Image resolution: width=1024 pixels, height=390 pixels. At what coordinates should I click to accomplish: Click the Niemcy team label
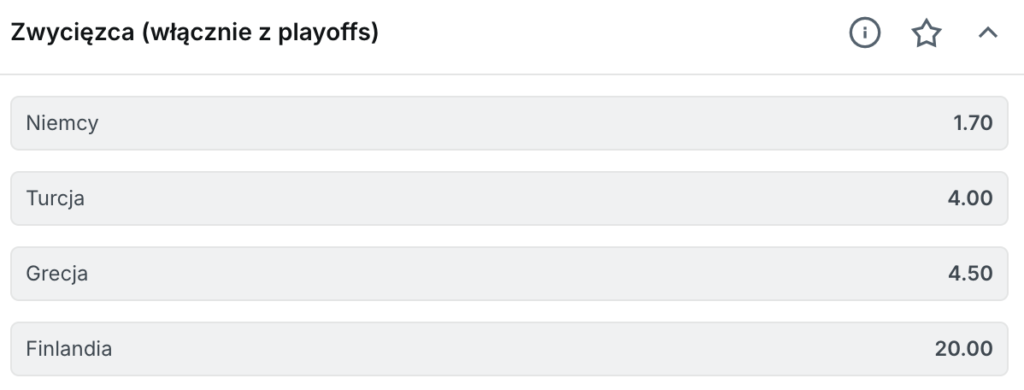tap(62, 123)
